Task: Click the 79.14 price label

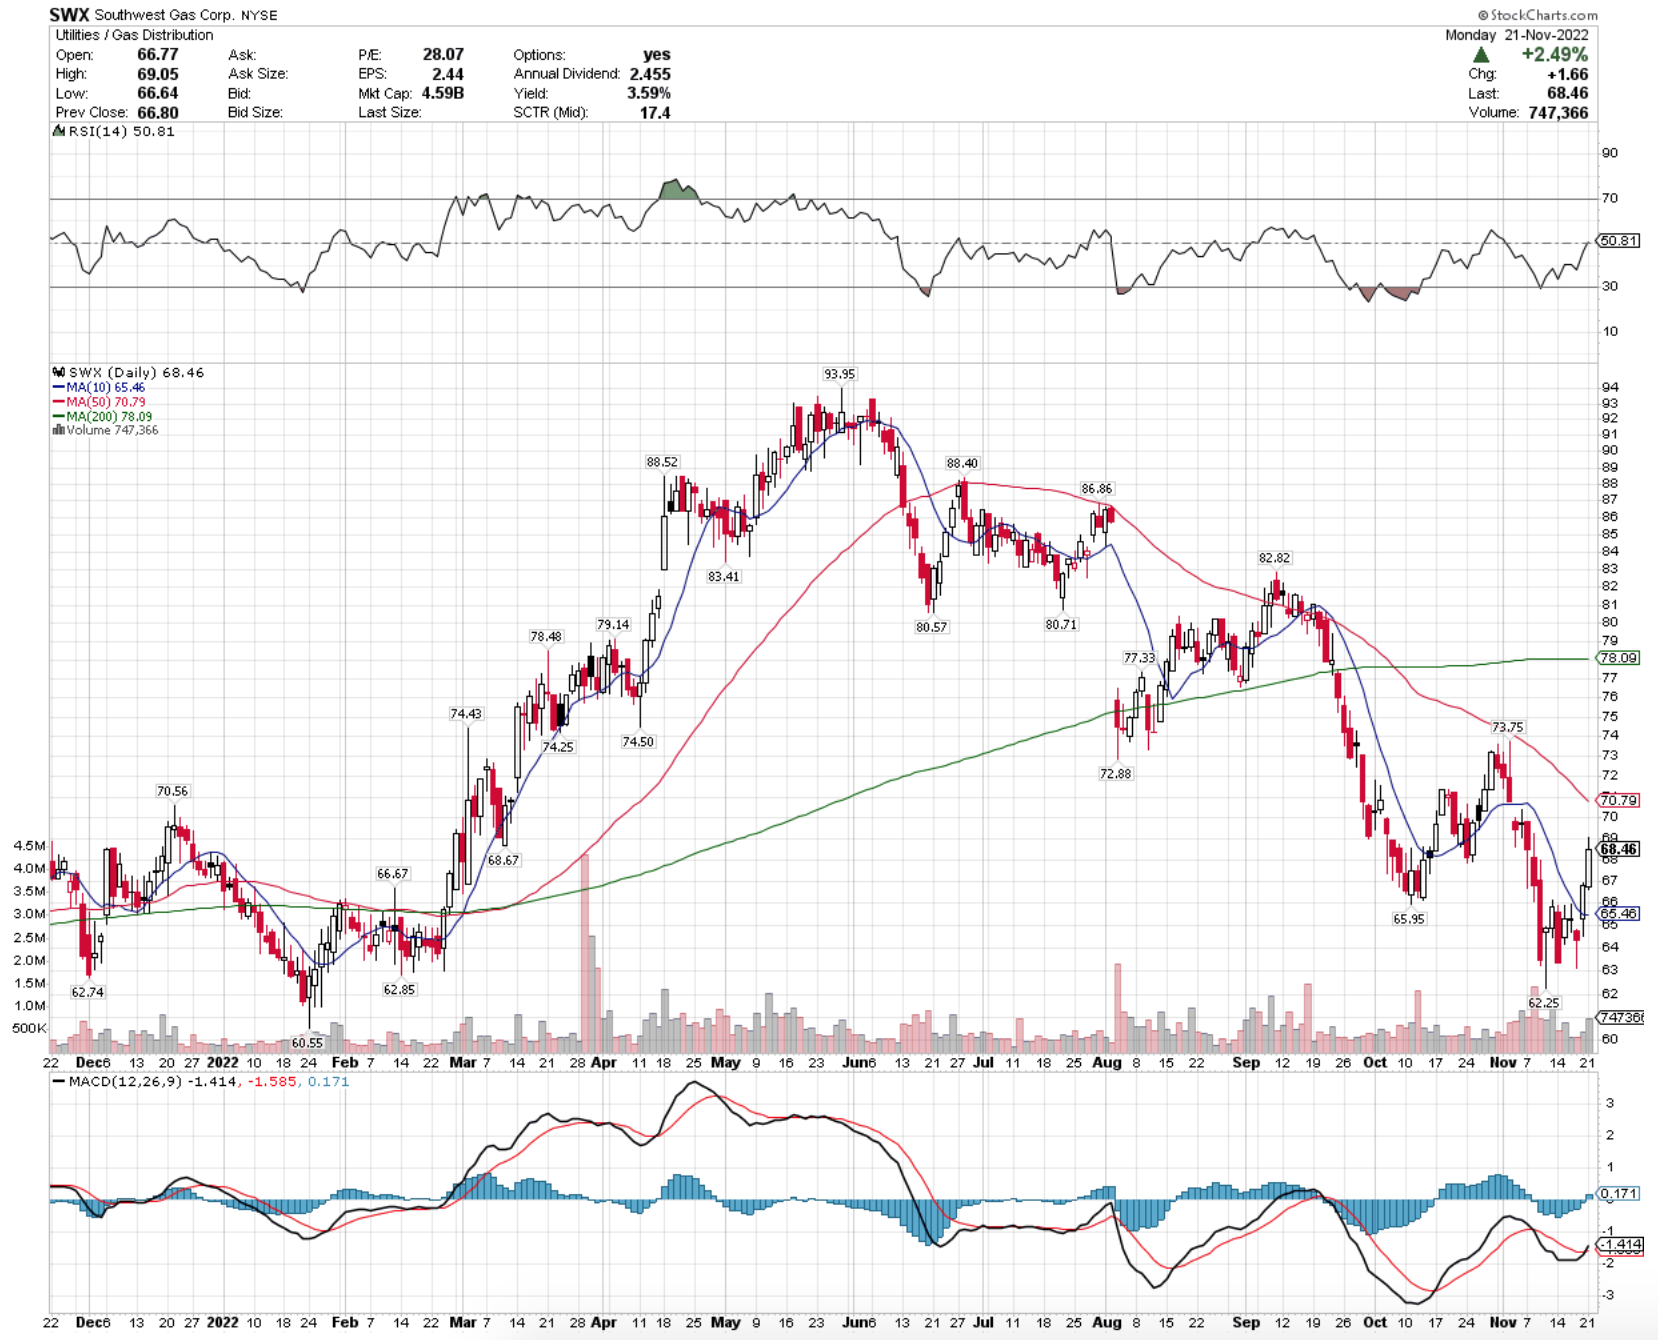Action: point(613,624)
